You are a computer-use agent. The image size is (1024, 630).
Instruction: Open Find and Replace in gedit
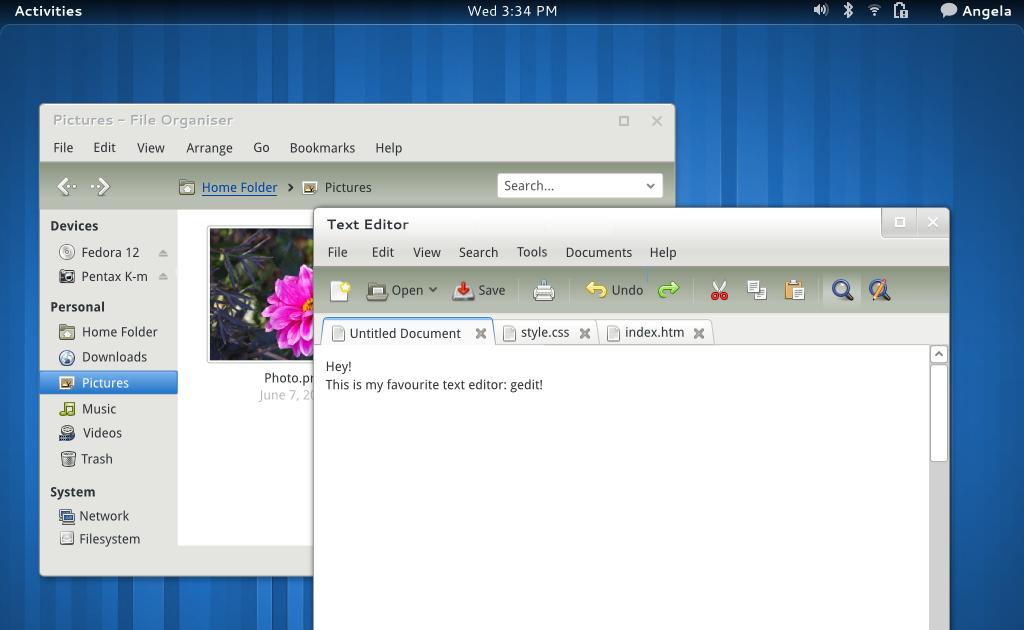879,289
